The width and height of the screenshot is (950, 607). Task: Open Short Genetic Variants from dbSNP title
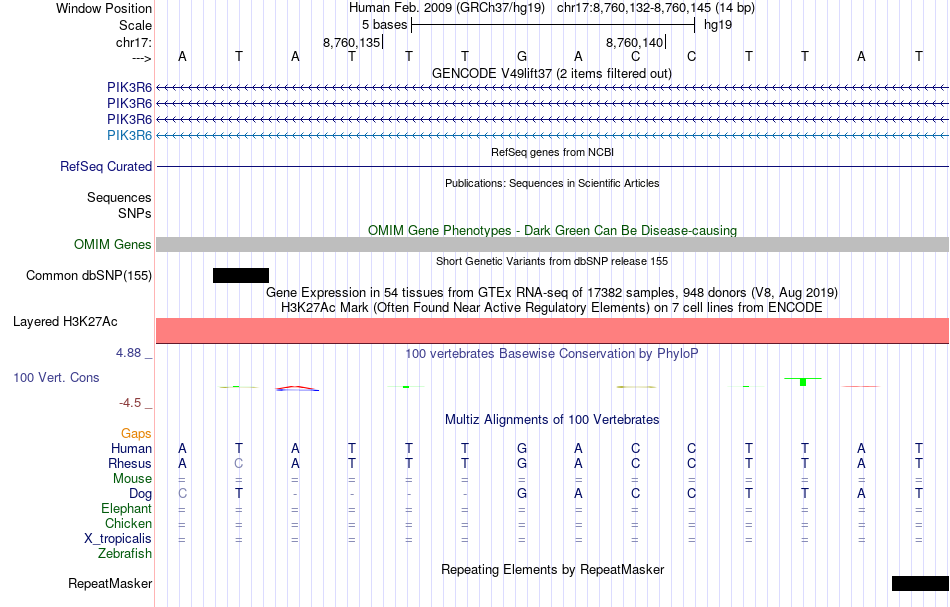coord(551,262)
